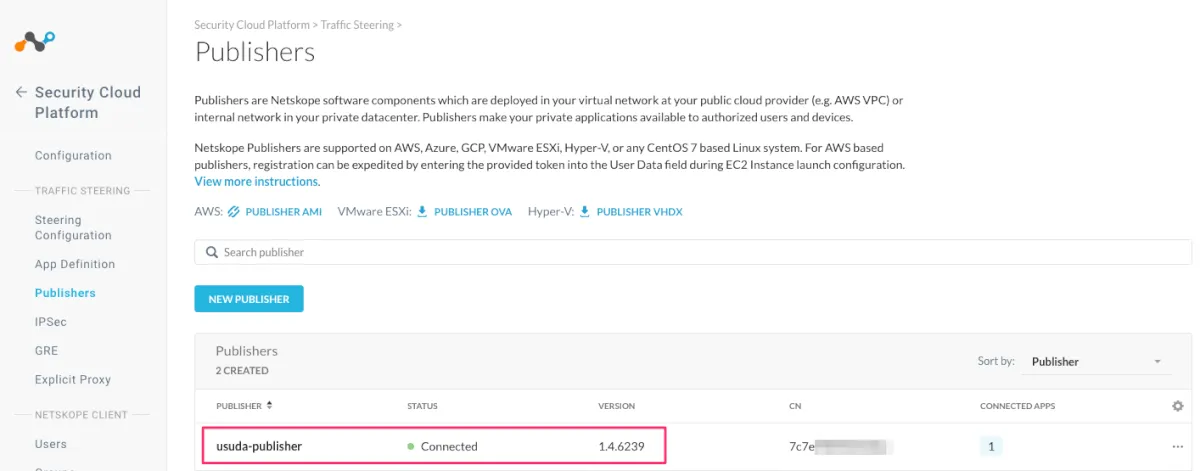
Task: Open Users under Netskope Client
Action: (x=51, y=444)
